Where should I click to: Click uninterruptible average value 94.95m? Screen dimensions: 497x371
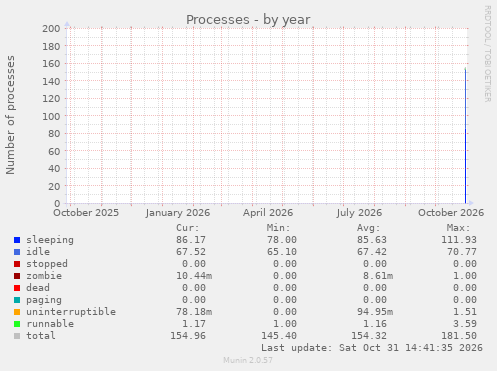(375, 312)
